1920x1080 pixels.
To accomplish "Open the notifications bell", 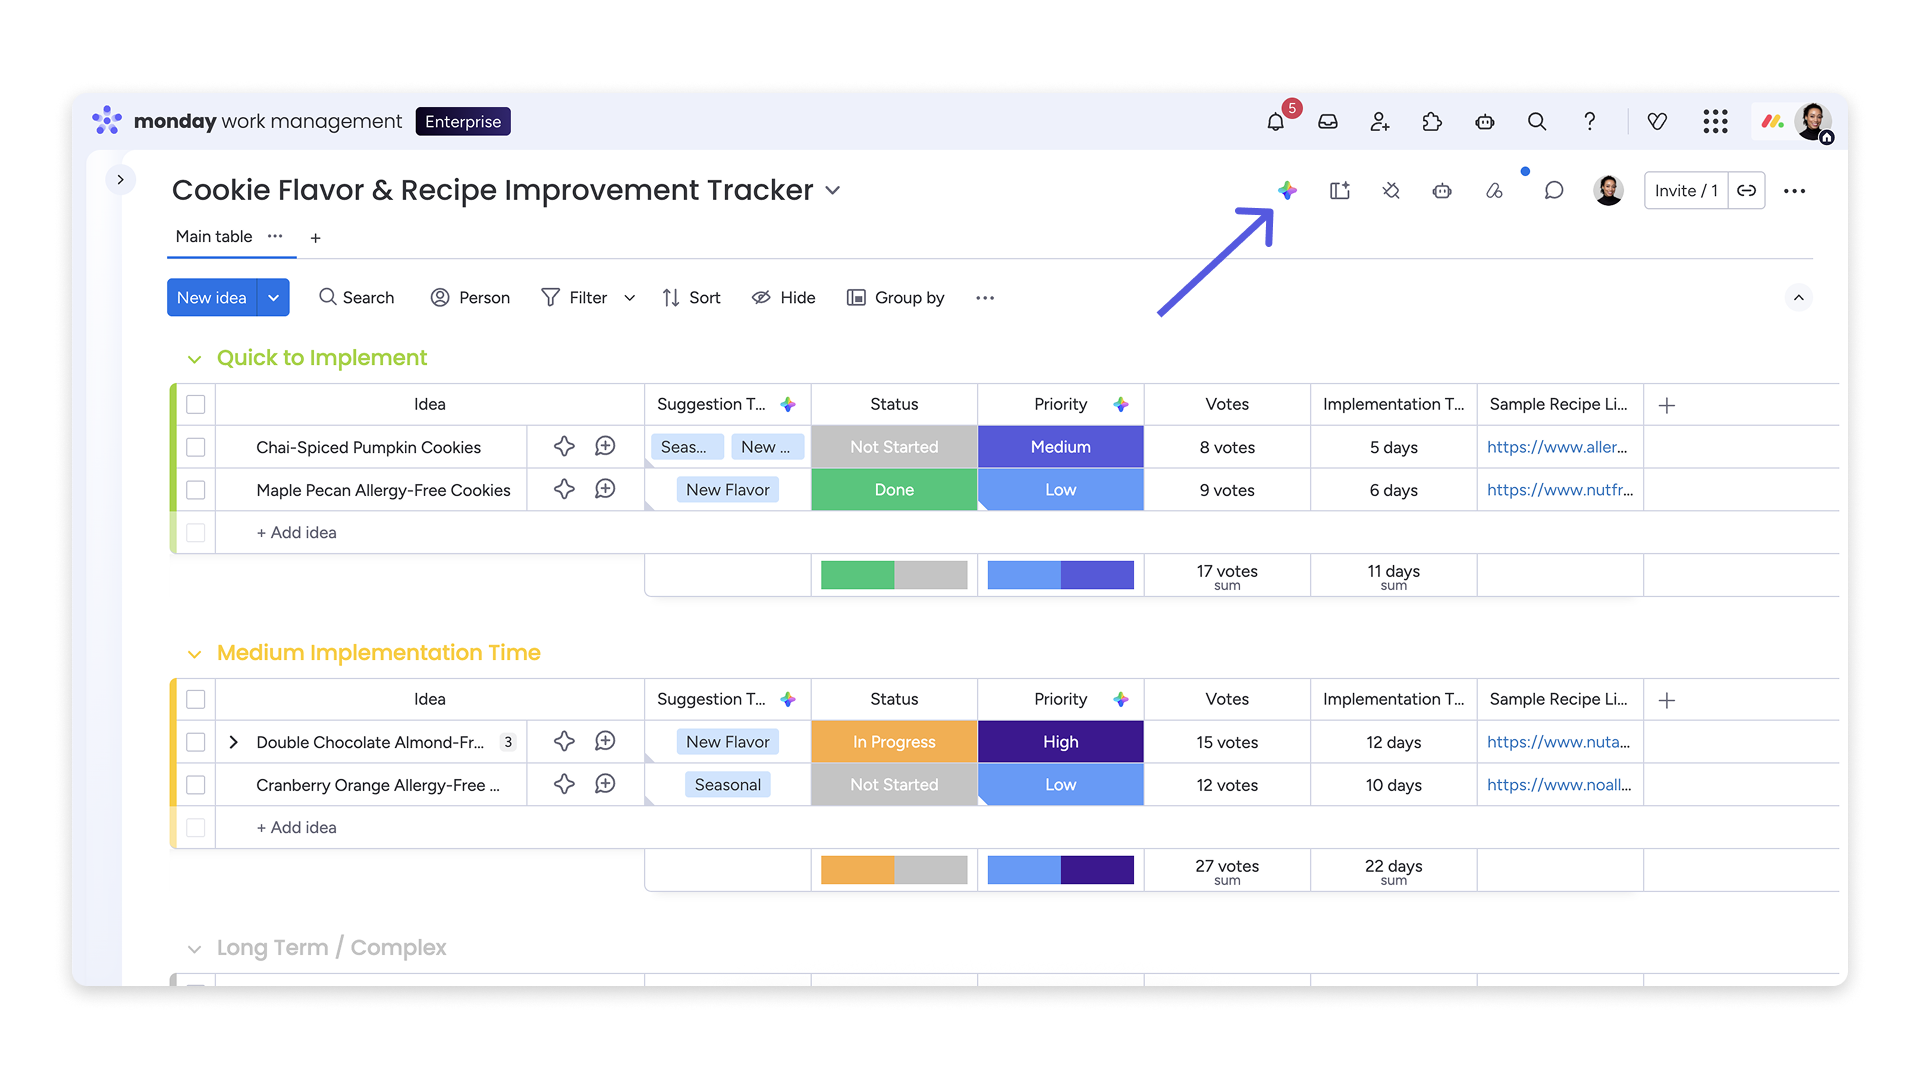I will (1275, 122).
